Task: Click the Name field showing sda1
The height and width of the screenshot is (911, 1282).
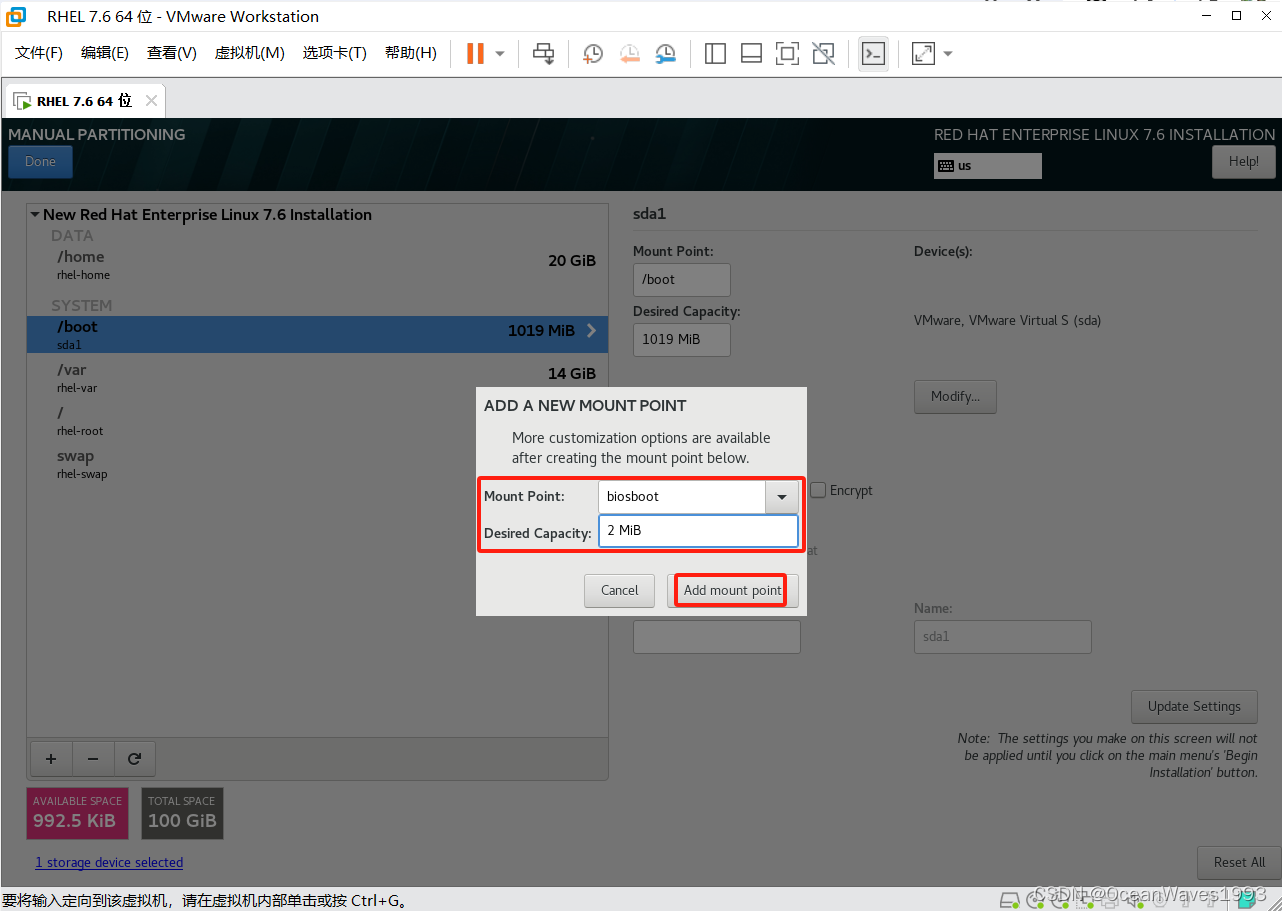Action: [1003, 636]
